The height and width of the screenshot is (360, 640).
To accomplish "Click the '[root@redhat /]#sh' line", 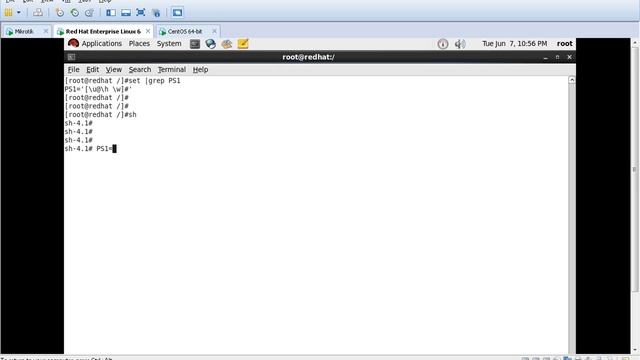I will (x=100, y=115).
